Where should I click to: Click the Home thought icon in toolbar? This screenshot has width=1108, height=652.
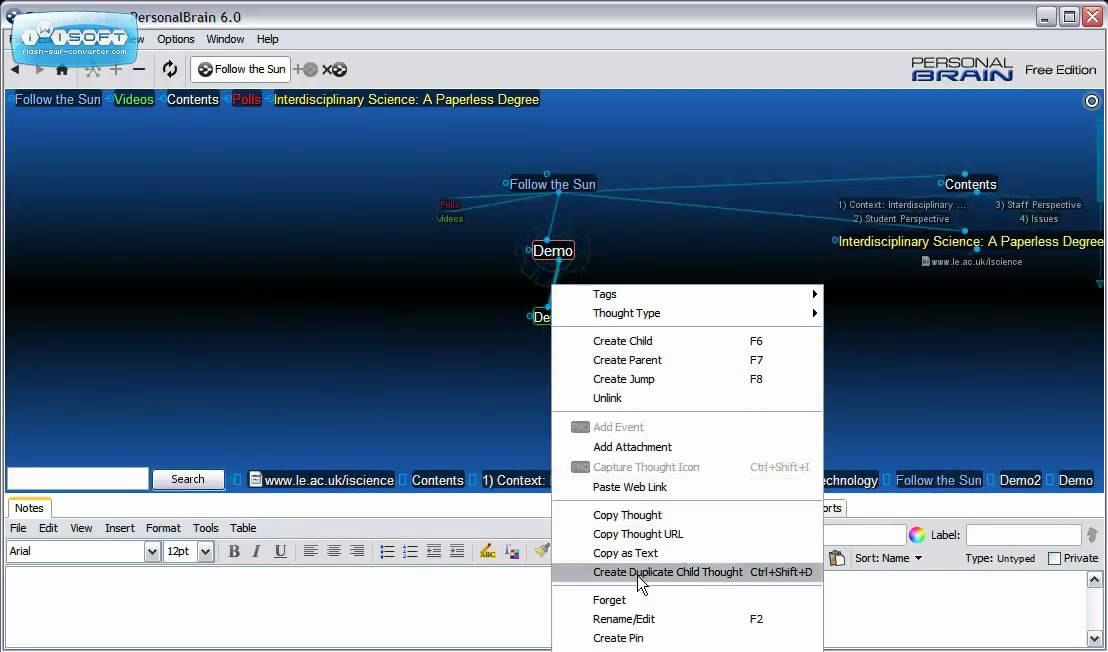62,69
